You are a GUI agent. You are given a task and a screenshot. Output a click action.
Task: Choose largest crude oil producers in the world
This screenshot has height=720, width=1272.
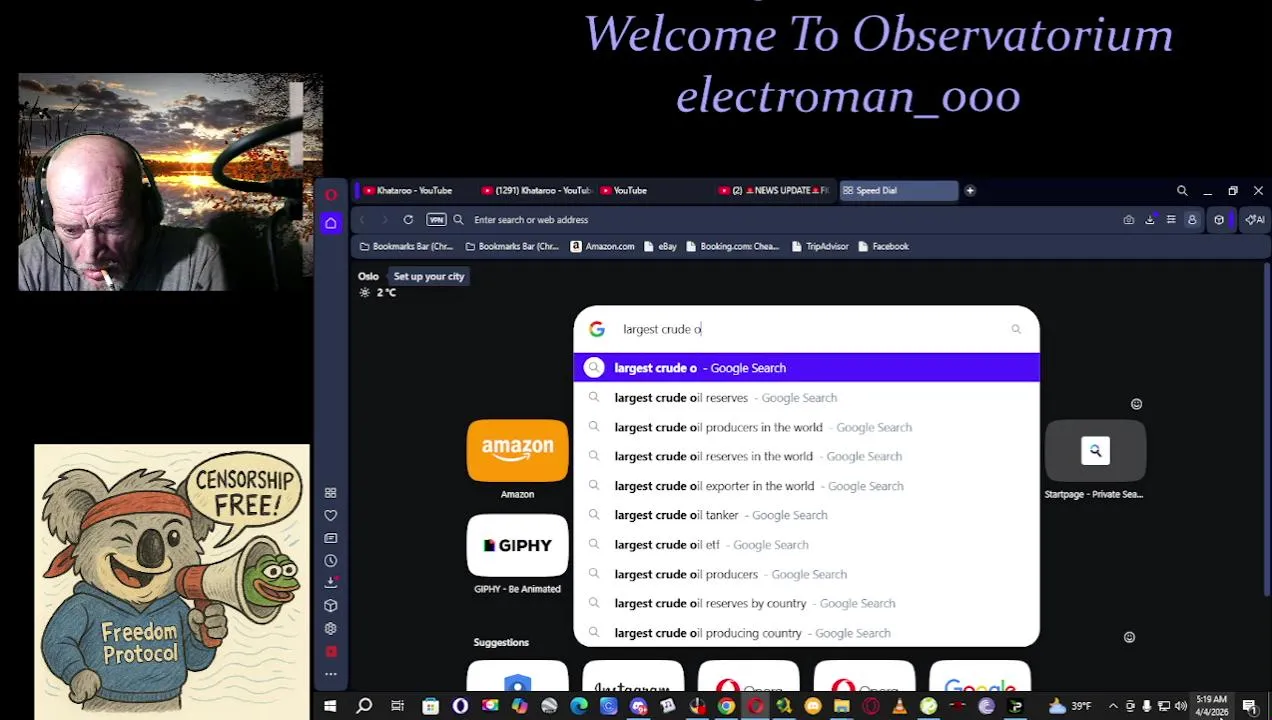[807, 427]
